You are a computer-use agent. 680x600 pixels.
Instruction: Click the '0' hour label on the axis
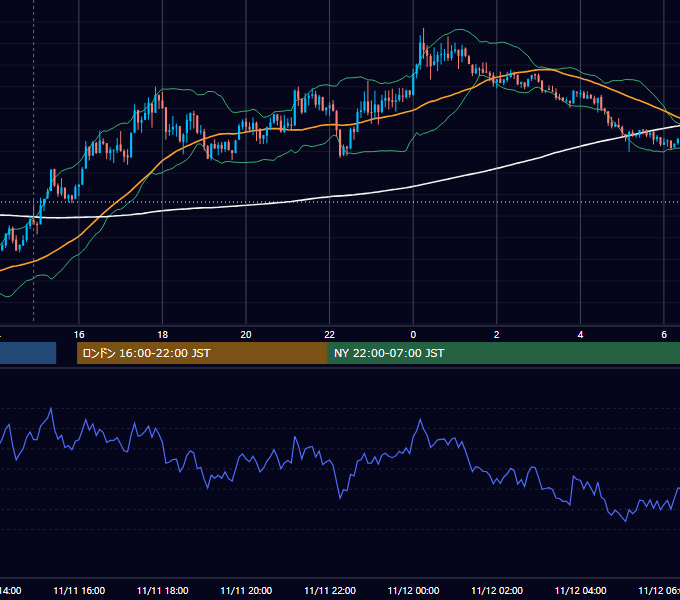[413, 335]
